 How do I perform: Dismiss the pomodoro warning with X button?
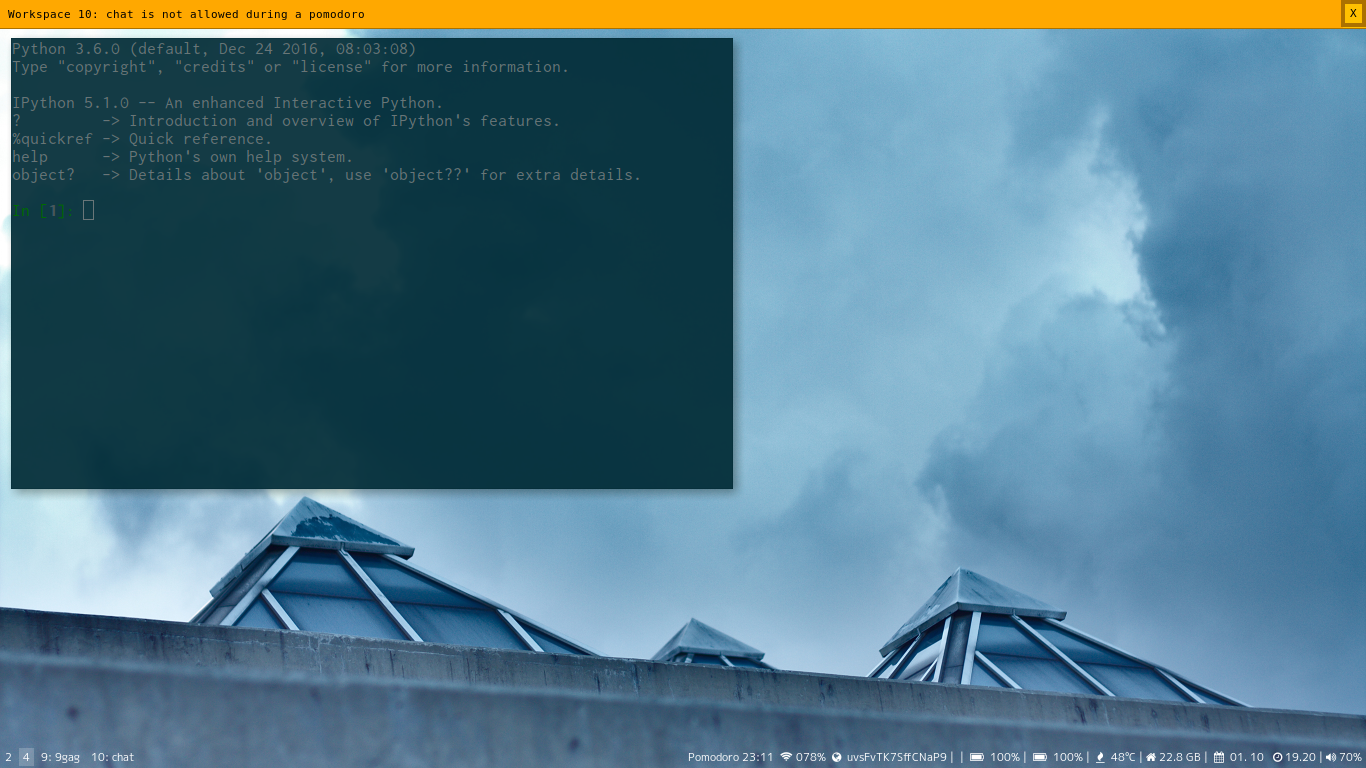1353,13
